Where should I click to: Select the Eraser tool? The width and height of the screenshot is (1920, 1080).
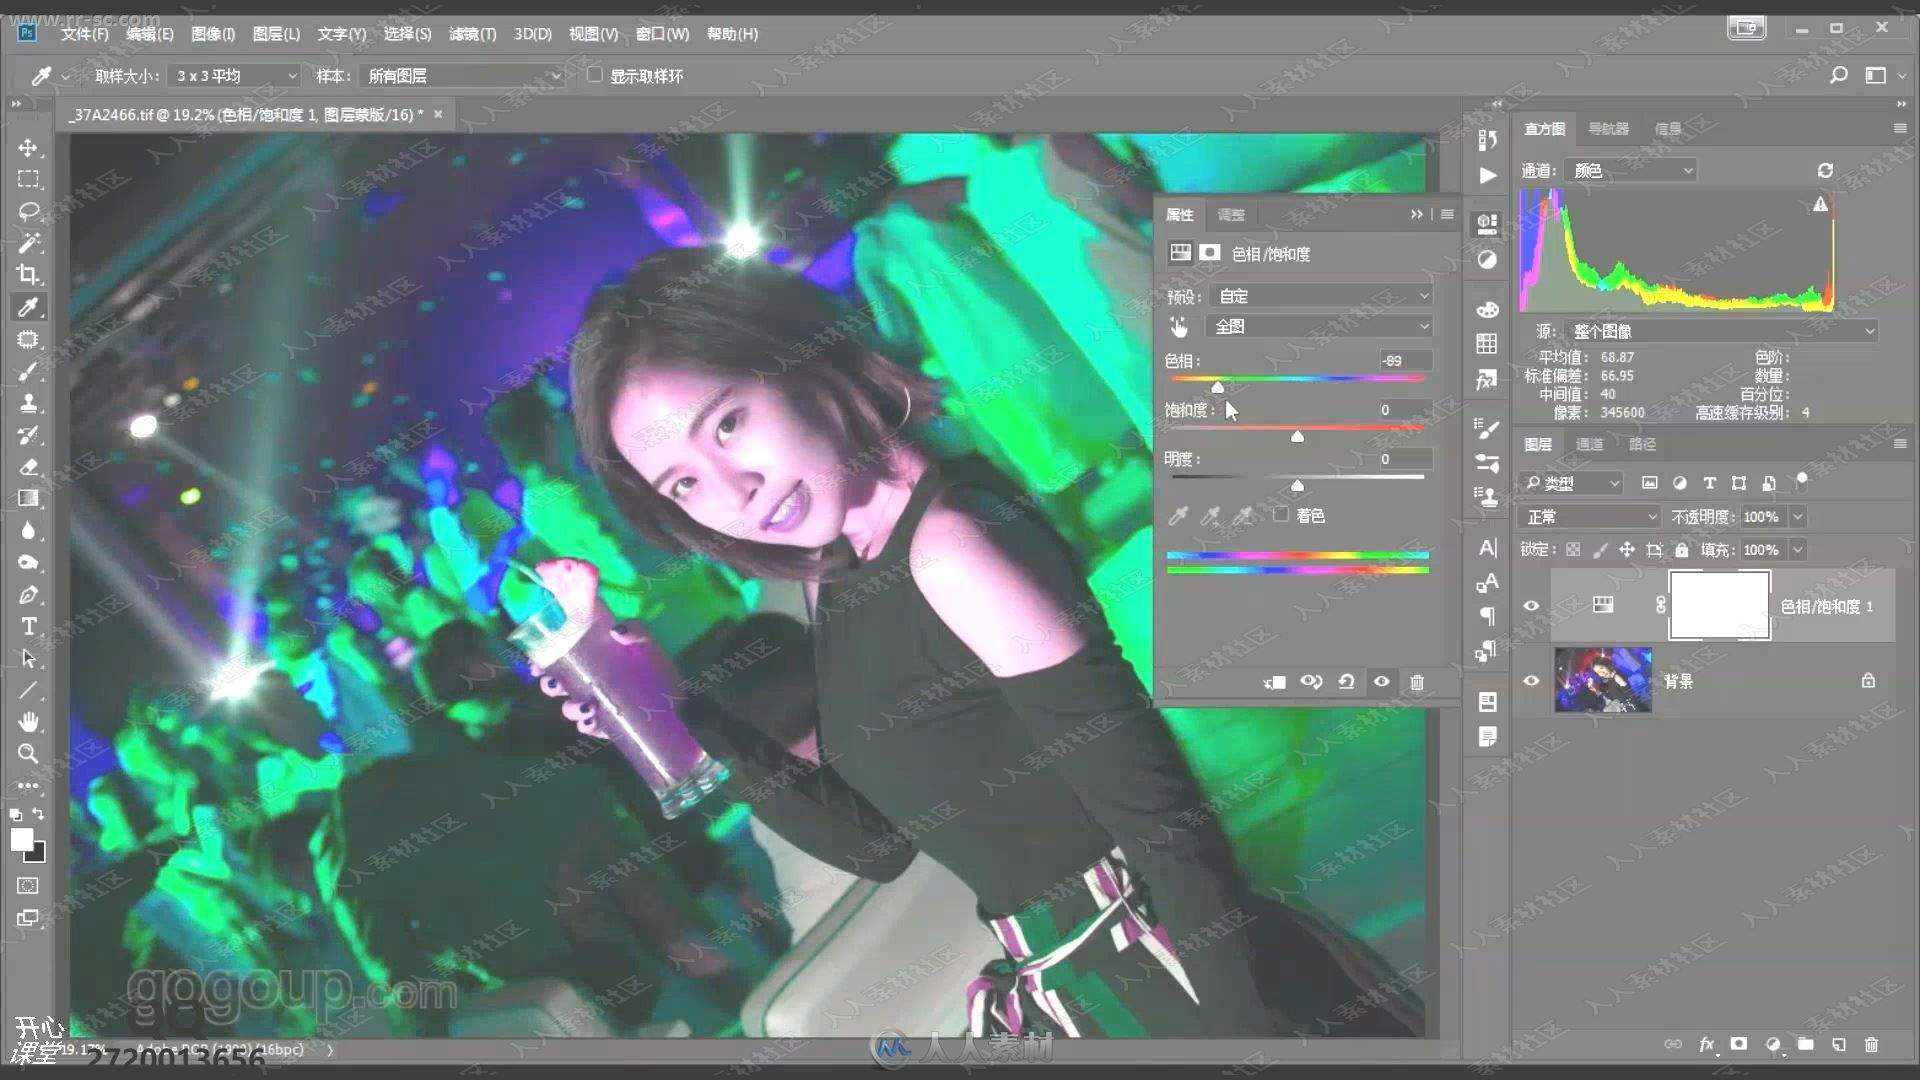tap(28, 467)
